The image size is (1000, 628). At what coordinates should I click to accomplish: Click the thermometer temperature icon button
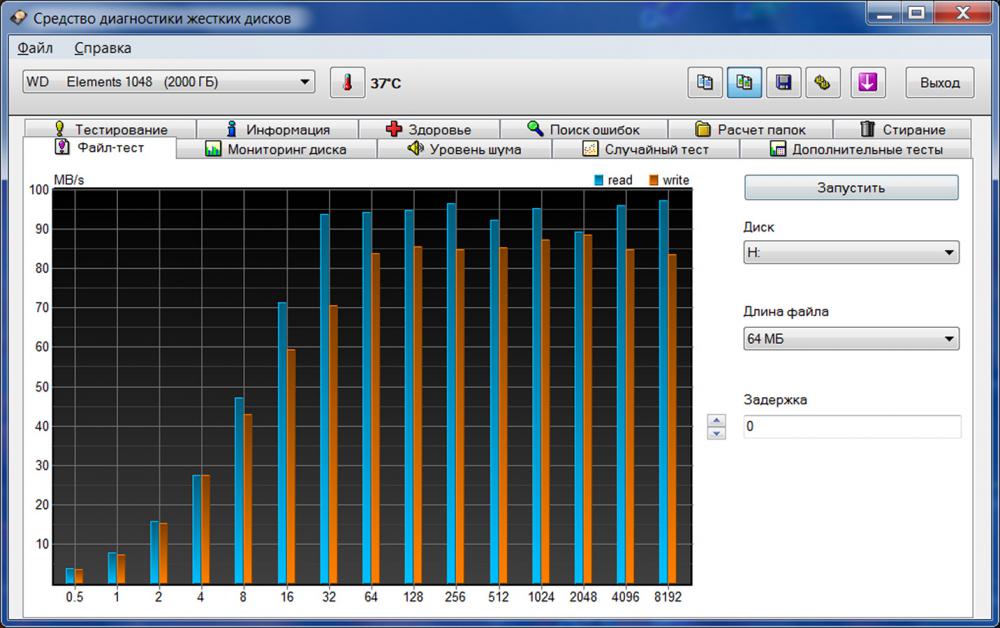coord(347,83)
